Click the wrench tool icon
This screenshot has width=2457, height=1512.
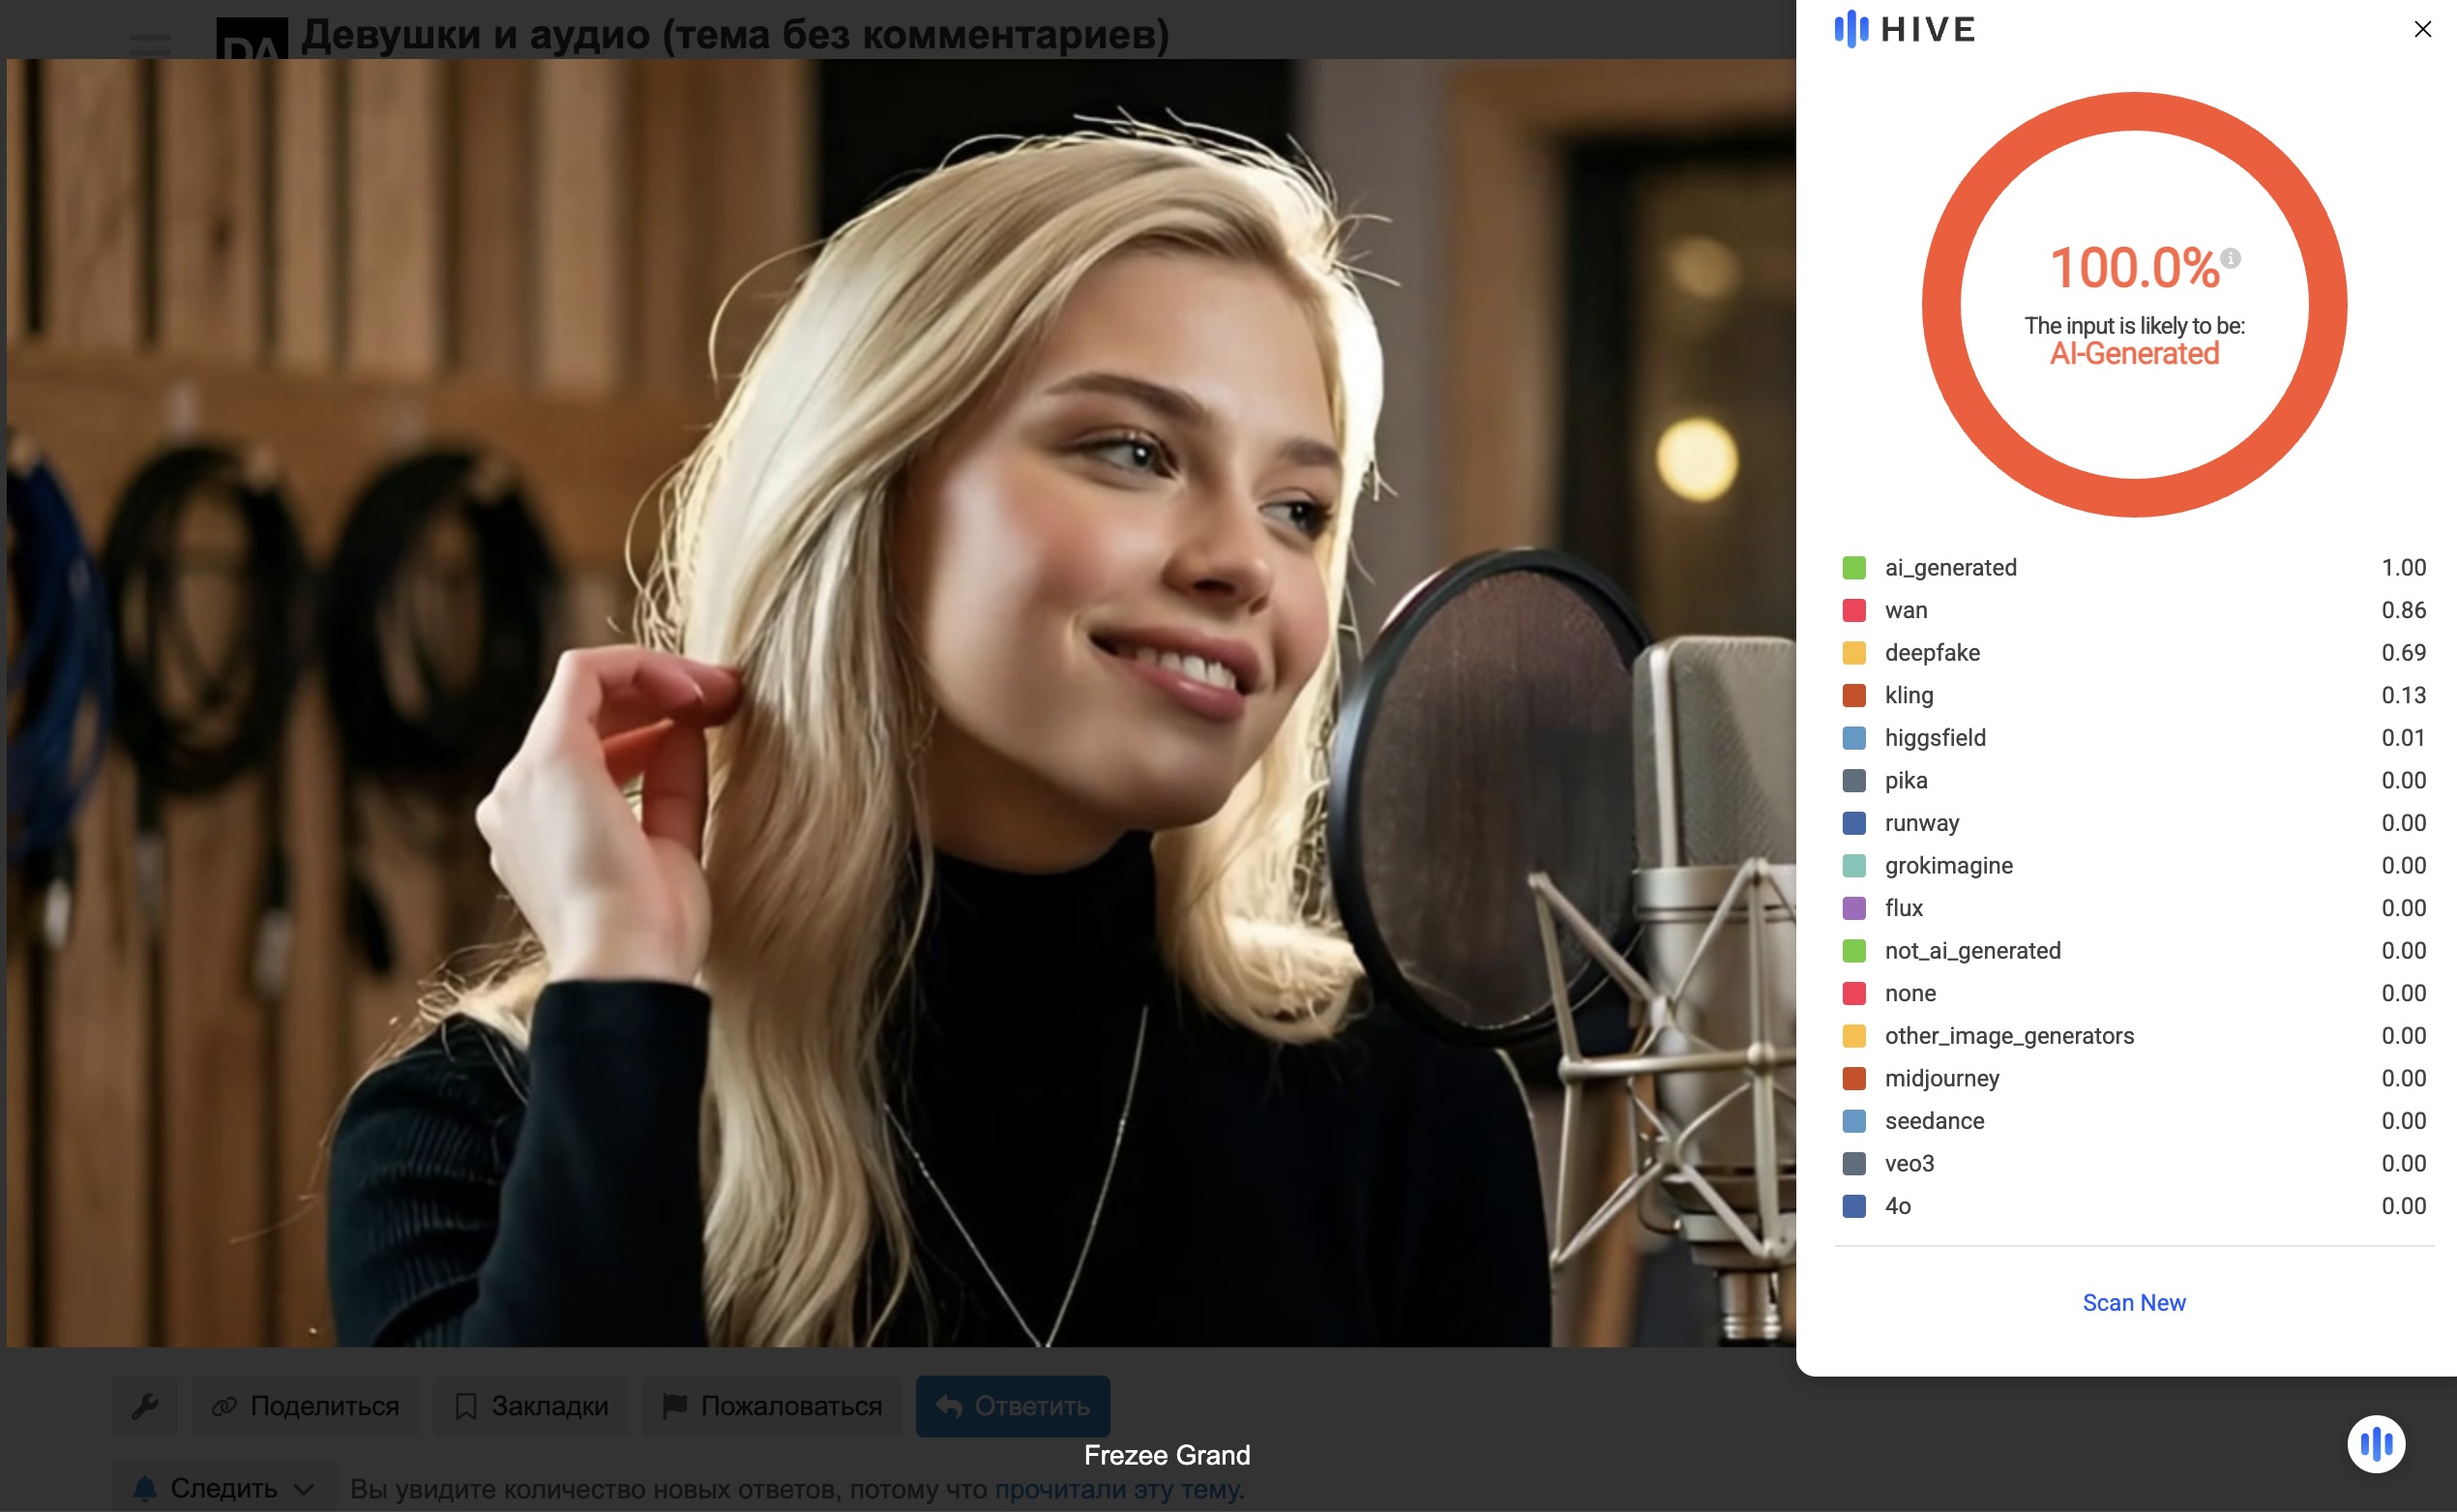click(145, 1406)
